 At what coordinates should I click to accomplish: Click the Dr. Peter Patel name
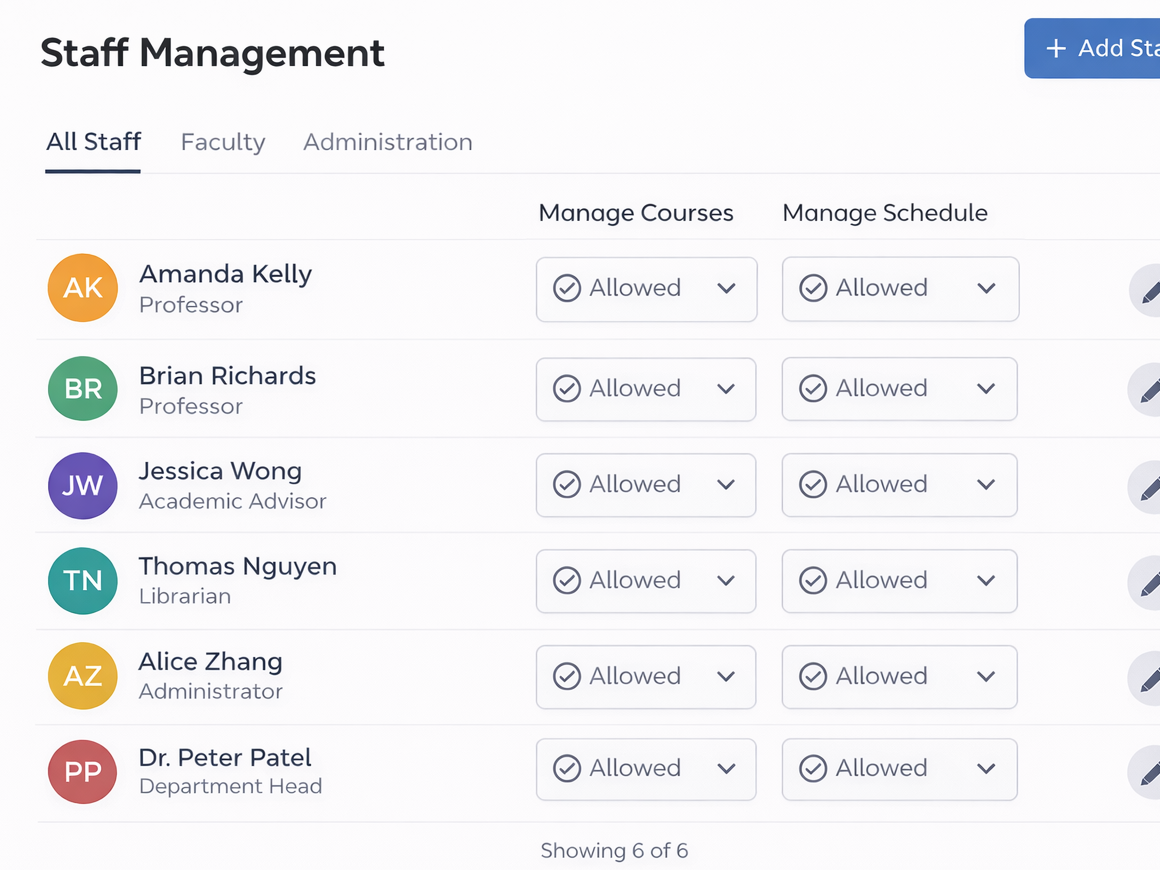225,758
